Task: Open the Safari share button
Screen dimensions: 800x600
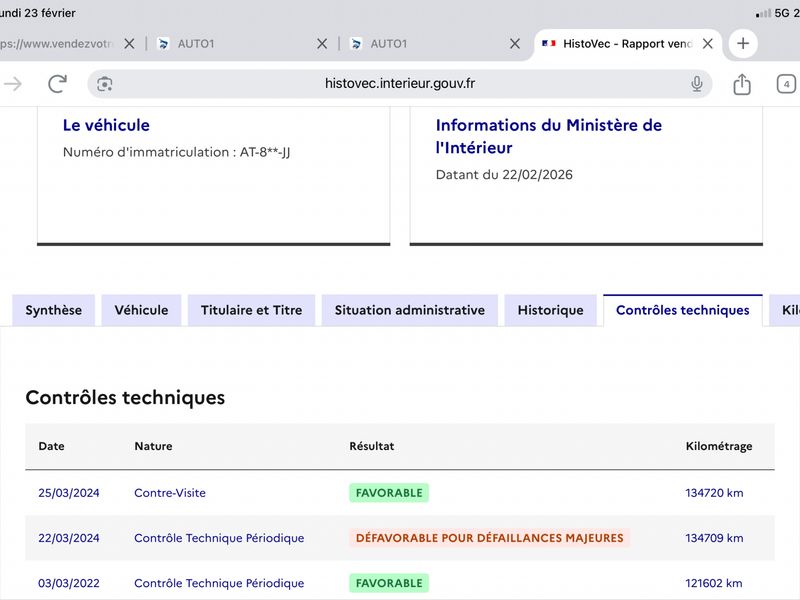Action: pyautogui.click(x=742, y=84)
